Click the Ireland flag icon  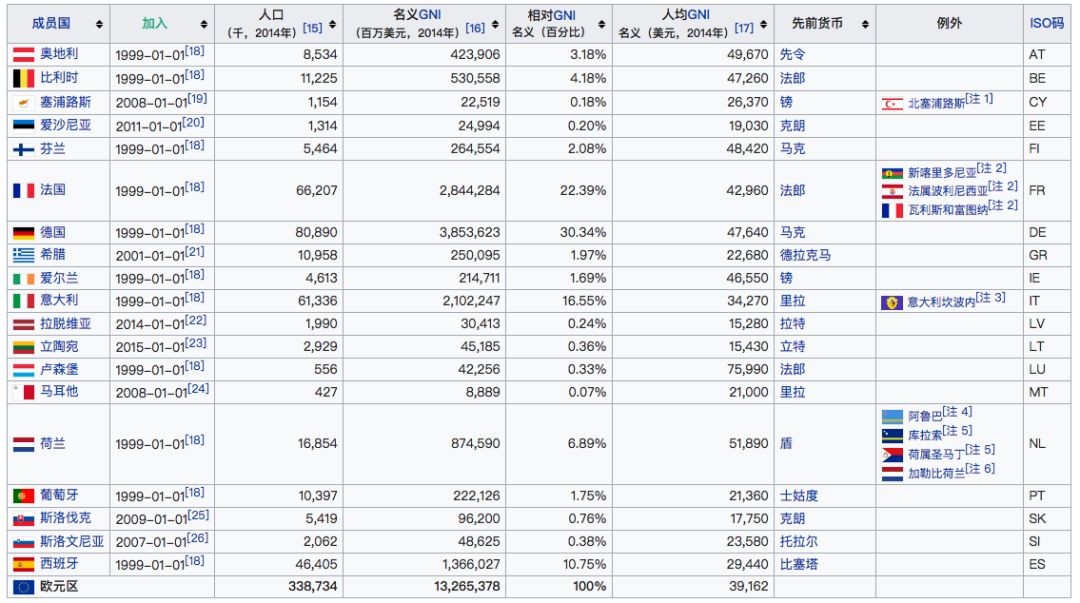pyautogui.click(x=23, y=278)
